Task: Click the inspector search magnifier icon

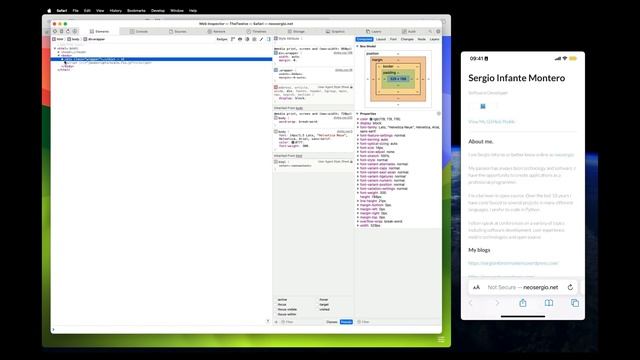Action: click(430, 31)
